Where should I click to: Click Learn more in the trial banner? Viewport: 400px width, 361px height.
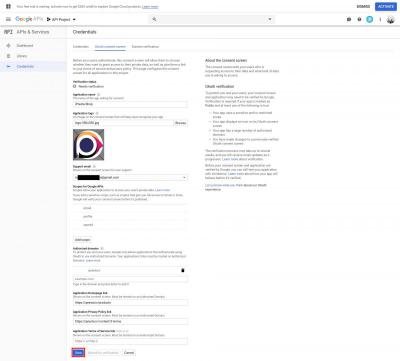150,7
